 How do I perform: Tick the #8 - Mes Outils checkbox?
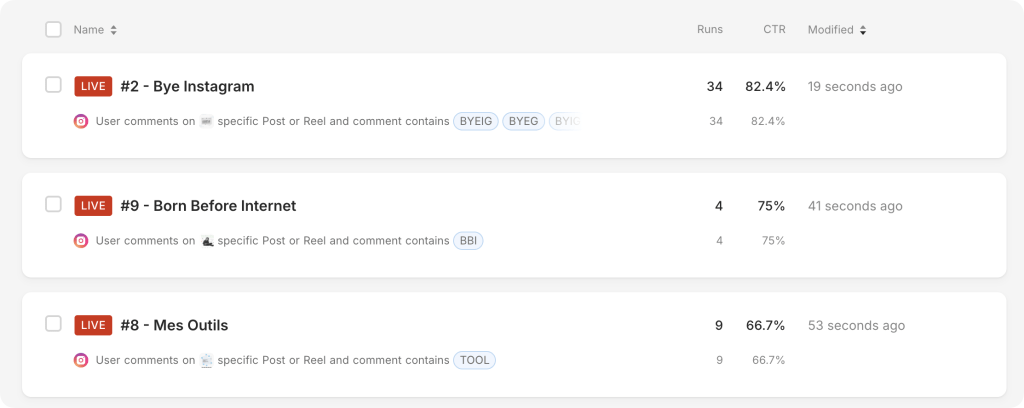click(x=54, y=324)
